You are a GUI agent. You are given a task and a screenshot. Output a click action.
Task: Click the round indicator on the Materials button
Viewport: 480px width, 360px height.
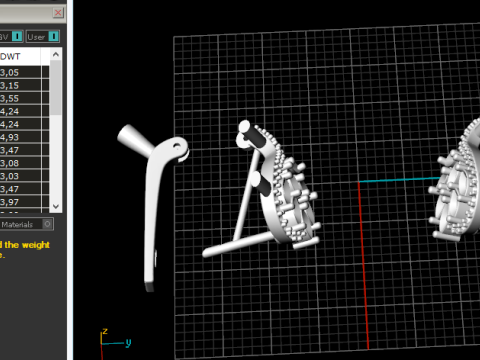click(47, 224)
